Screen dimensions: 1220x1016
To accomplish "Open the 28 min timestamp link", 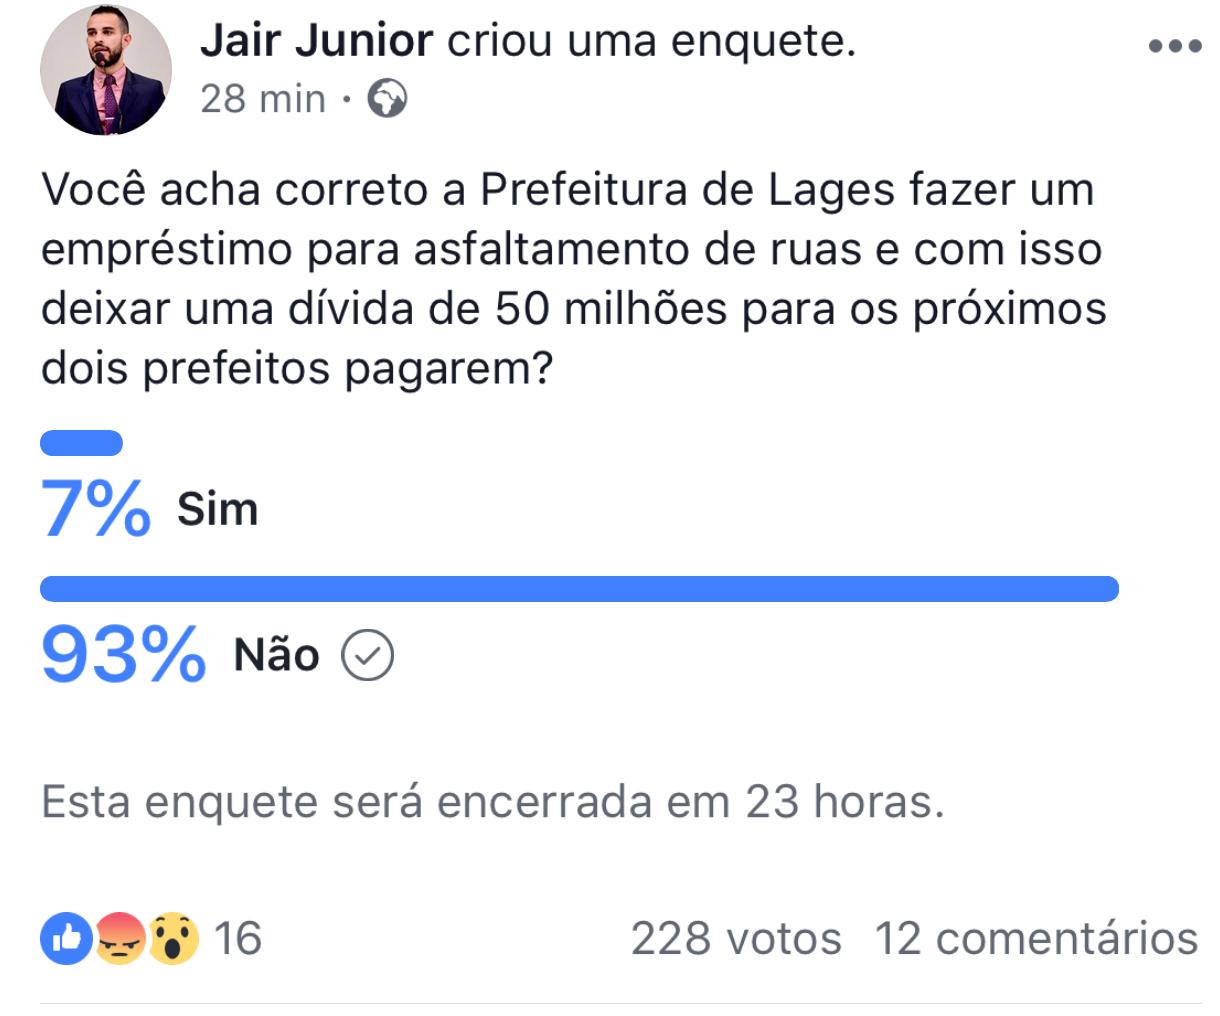I will pyautogui.click(x=263, y=99).
